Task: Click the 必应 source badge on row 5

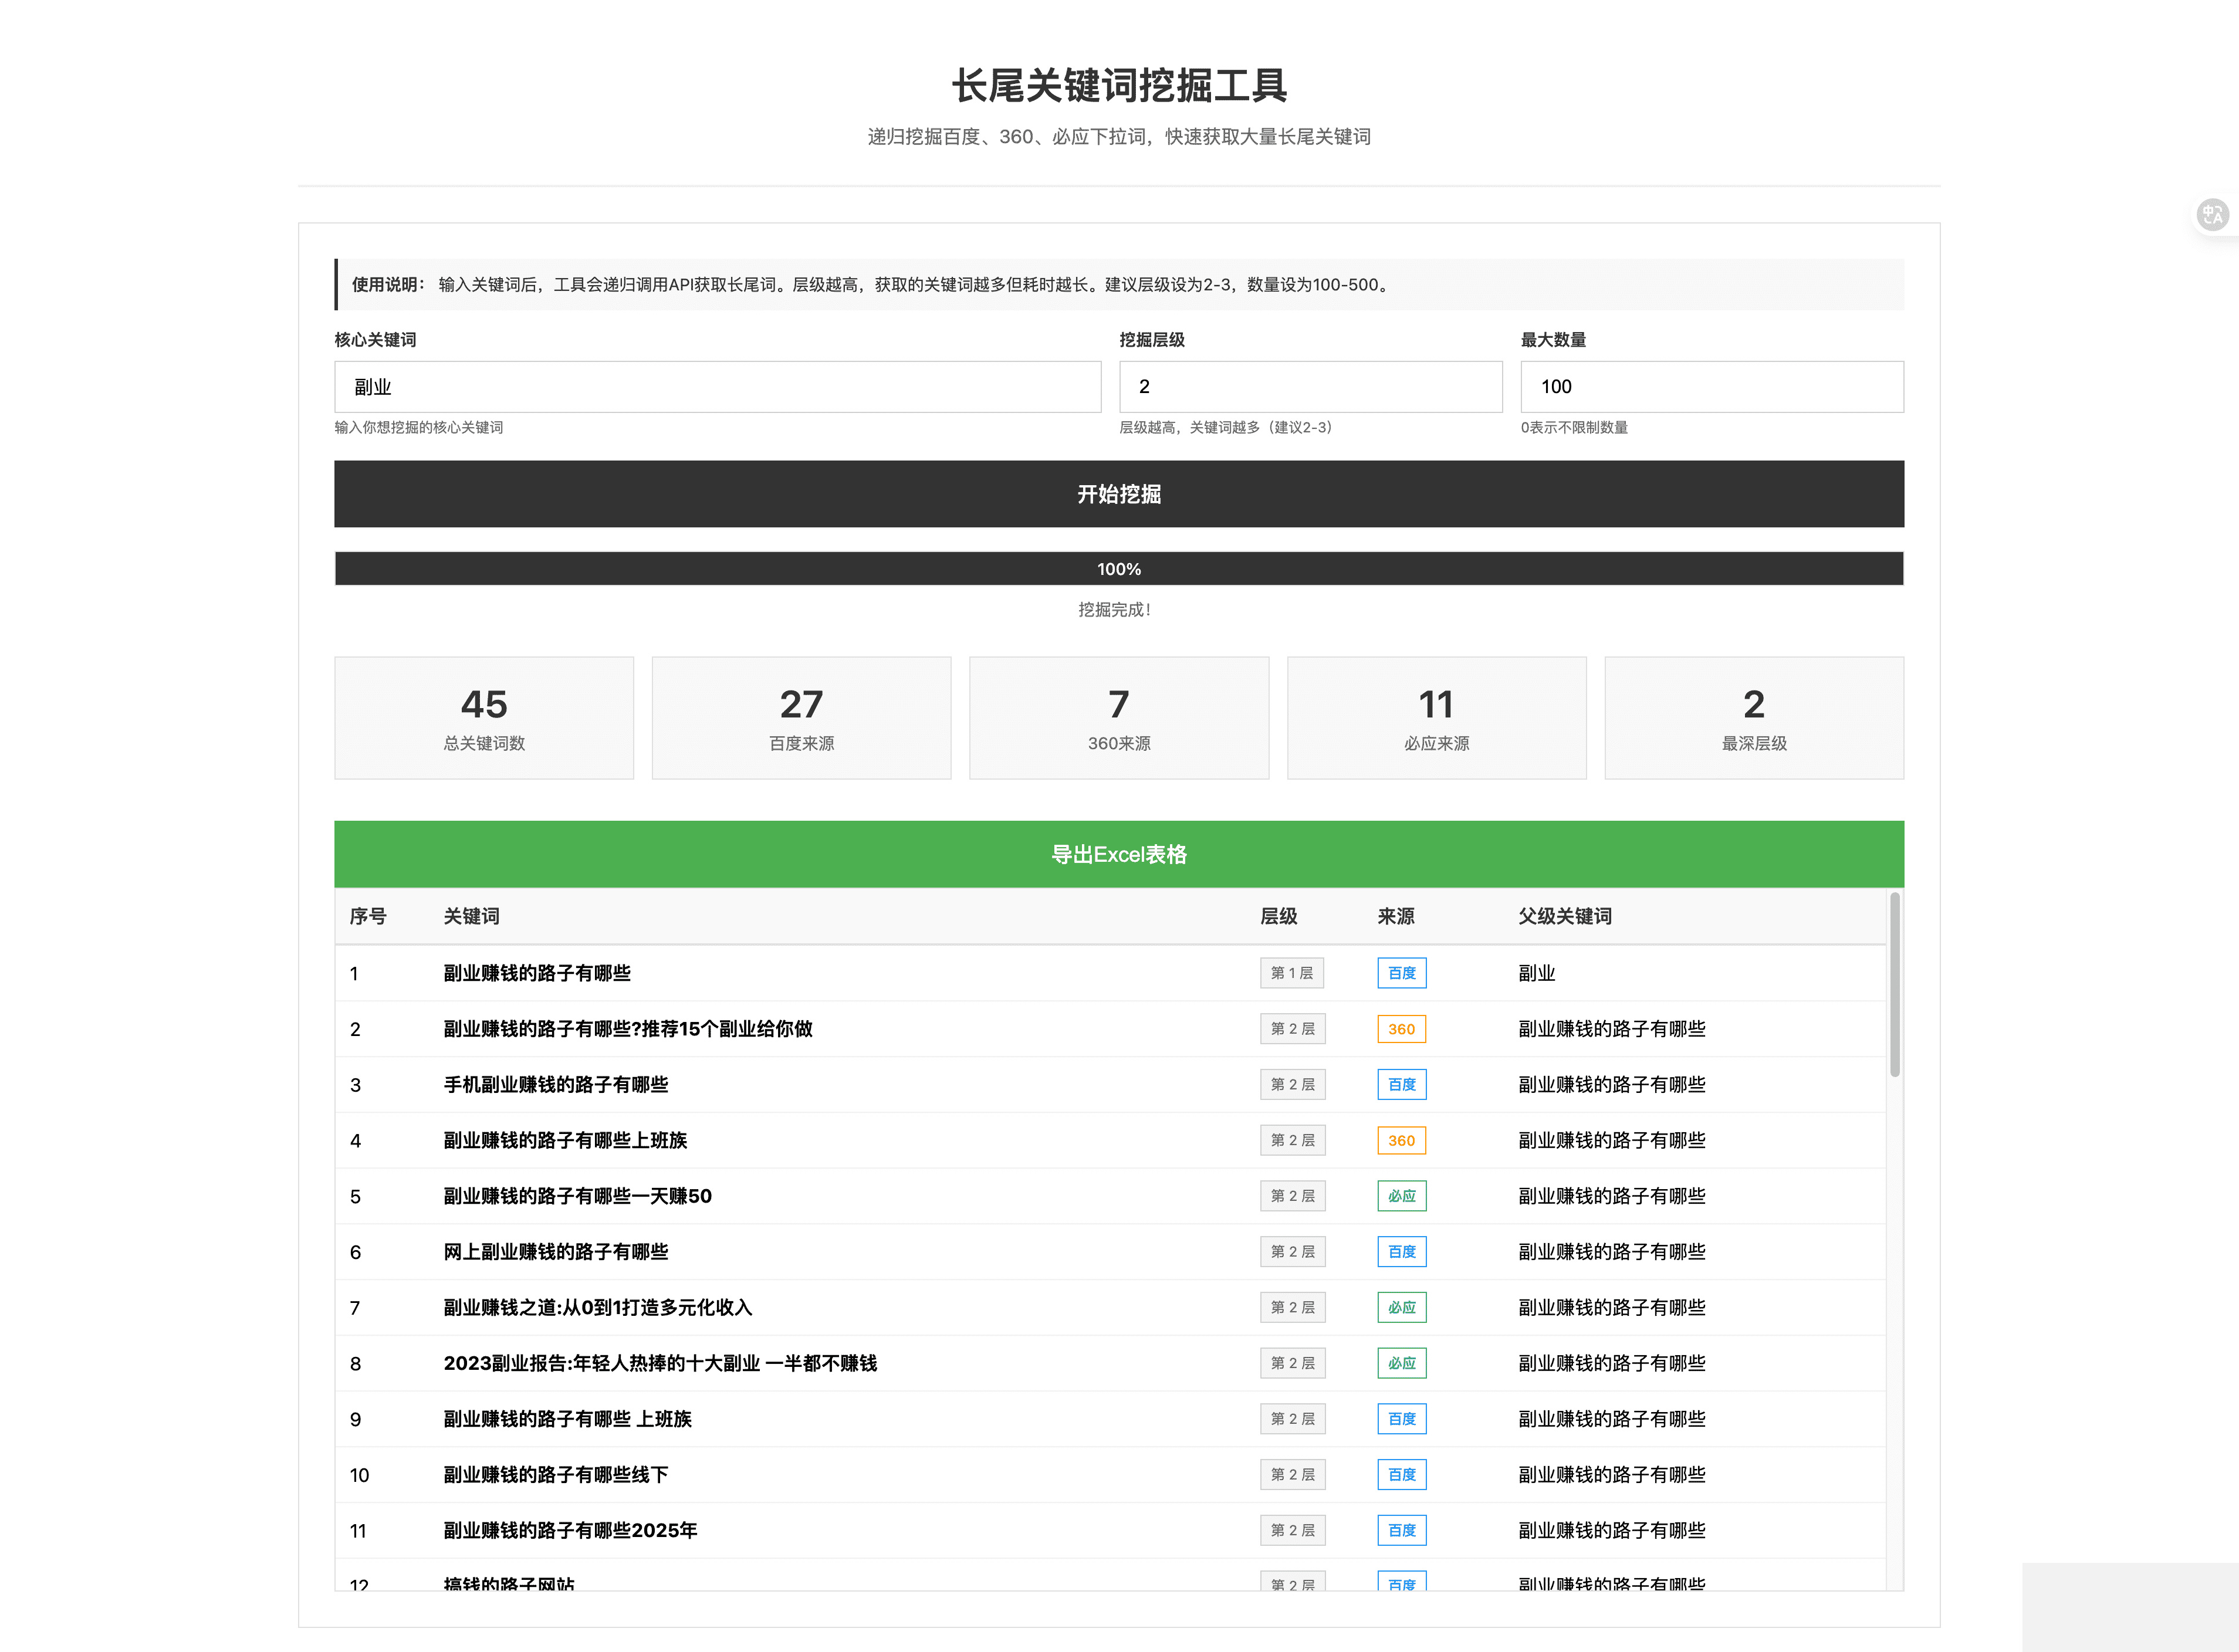Action: tap(1401, 1196)
